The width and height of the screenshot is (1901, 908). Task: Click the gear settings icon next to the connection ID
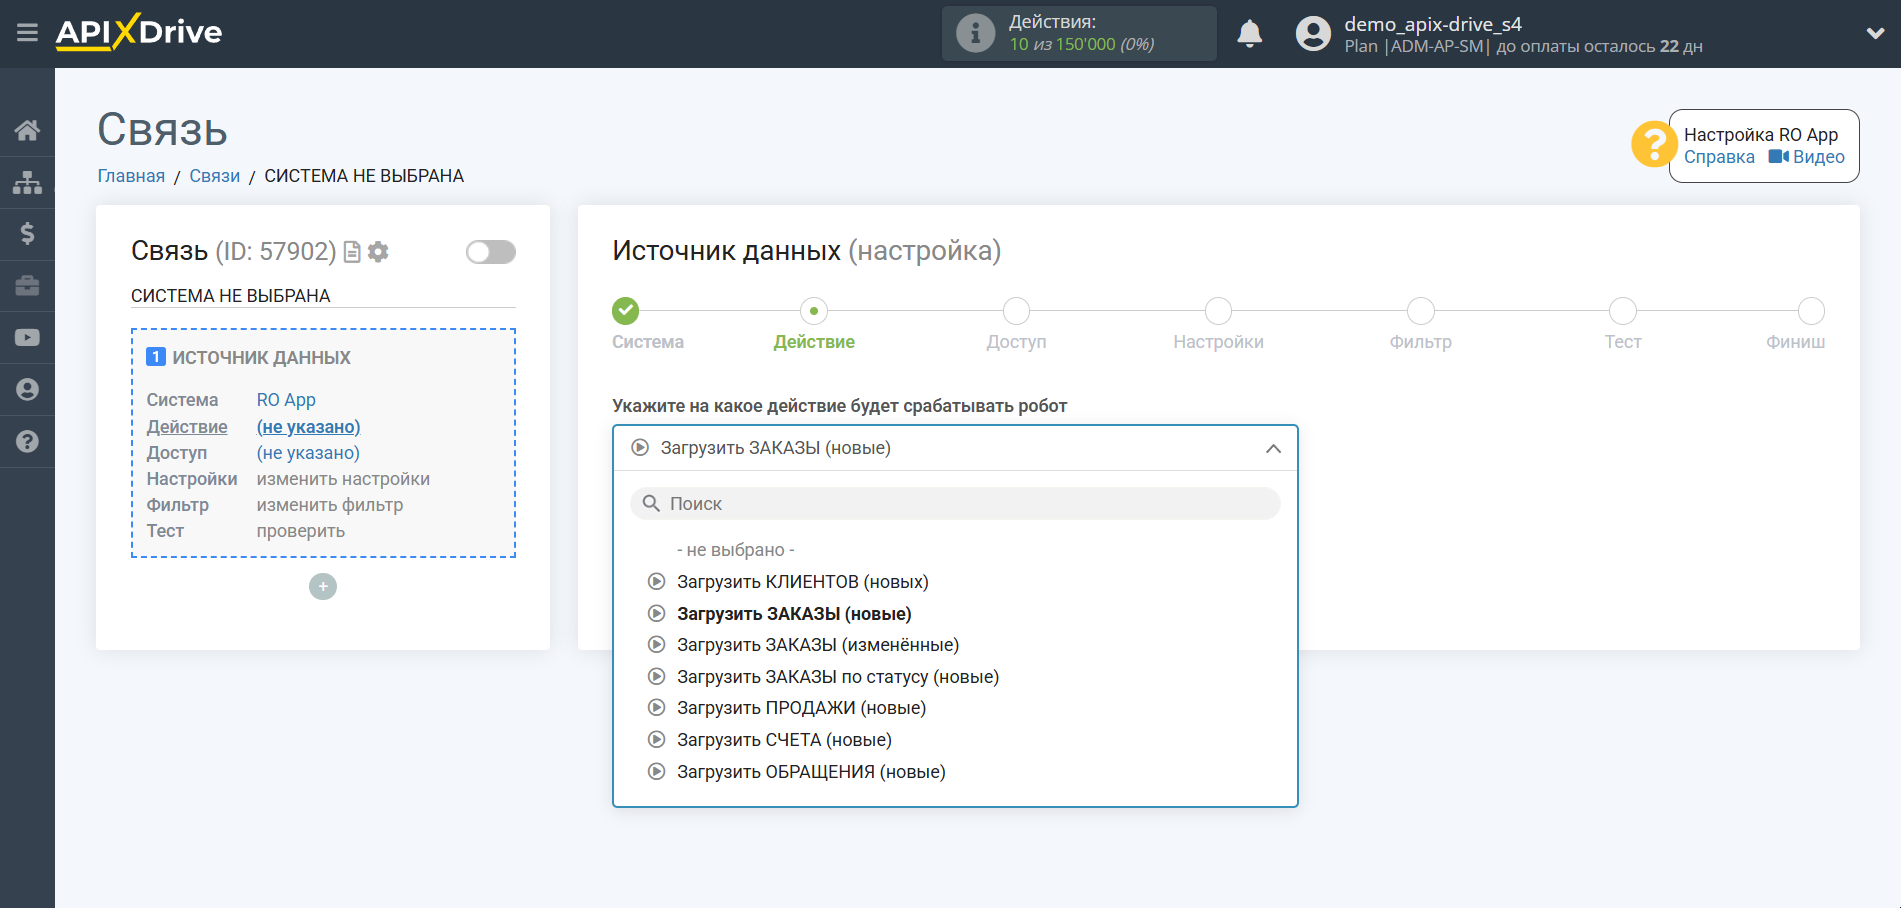pos(378,252)
